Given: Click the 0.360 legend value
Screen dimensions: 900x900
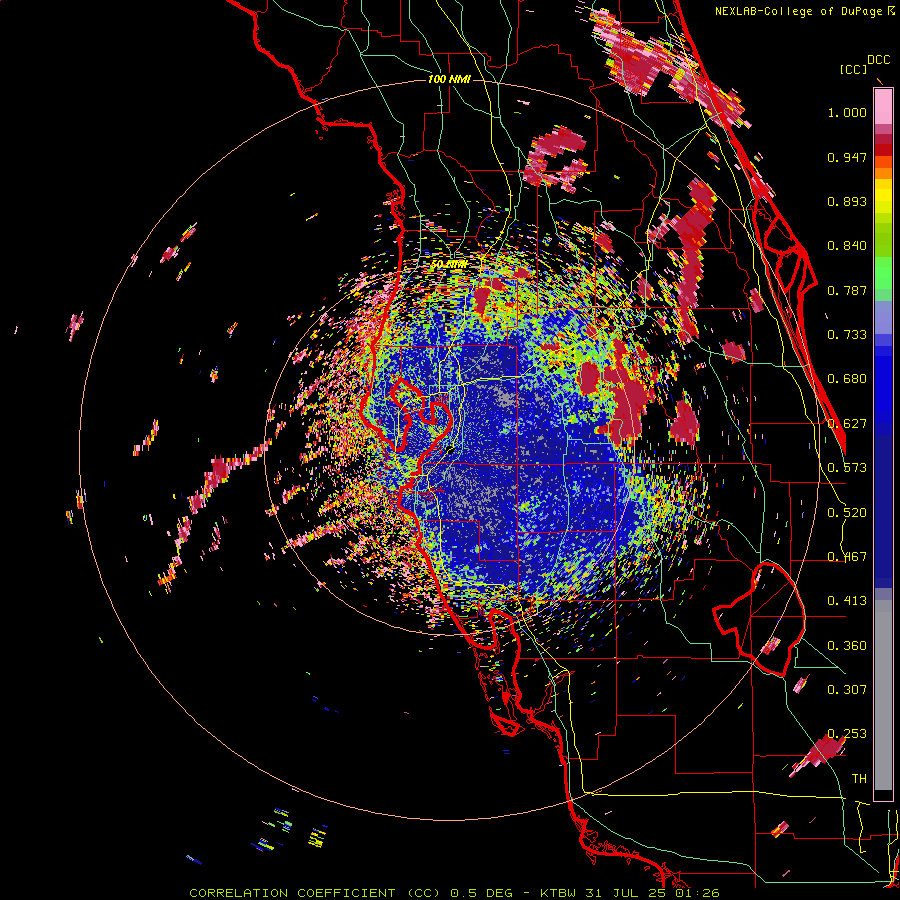Looking at the screenshot, I should point(847,646).
